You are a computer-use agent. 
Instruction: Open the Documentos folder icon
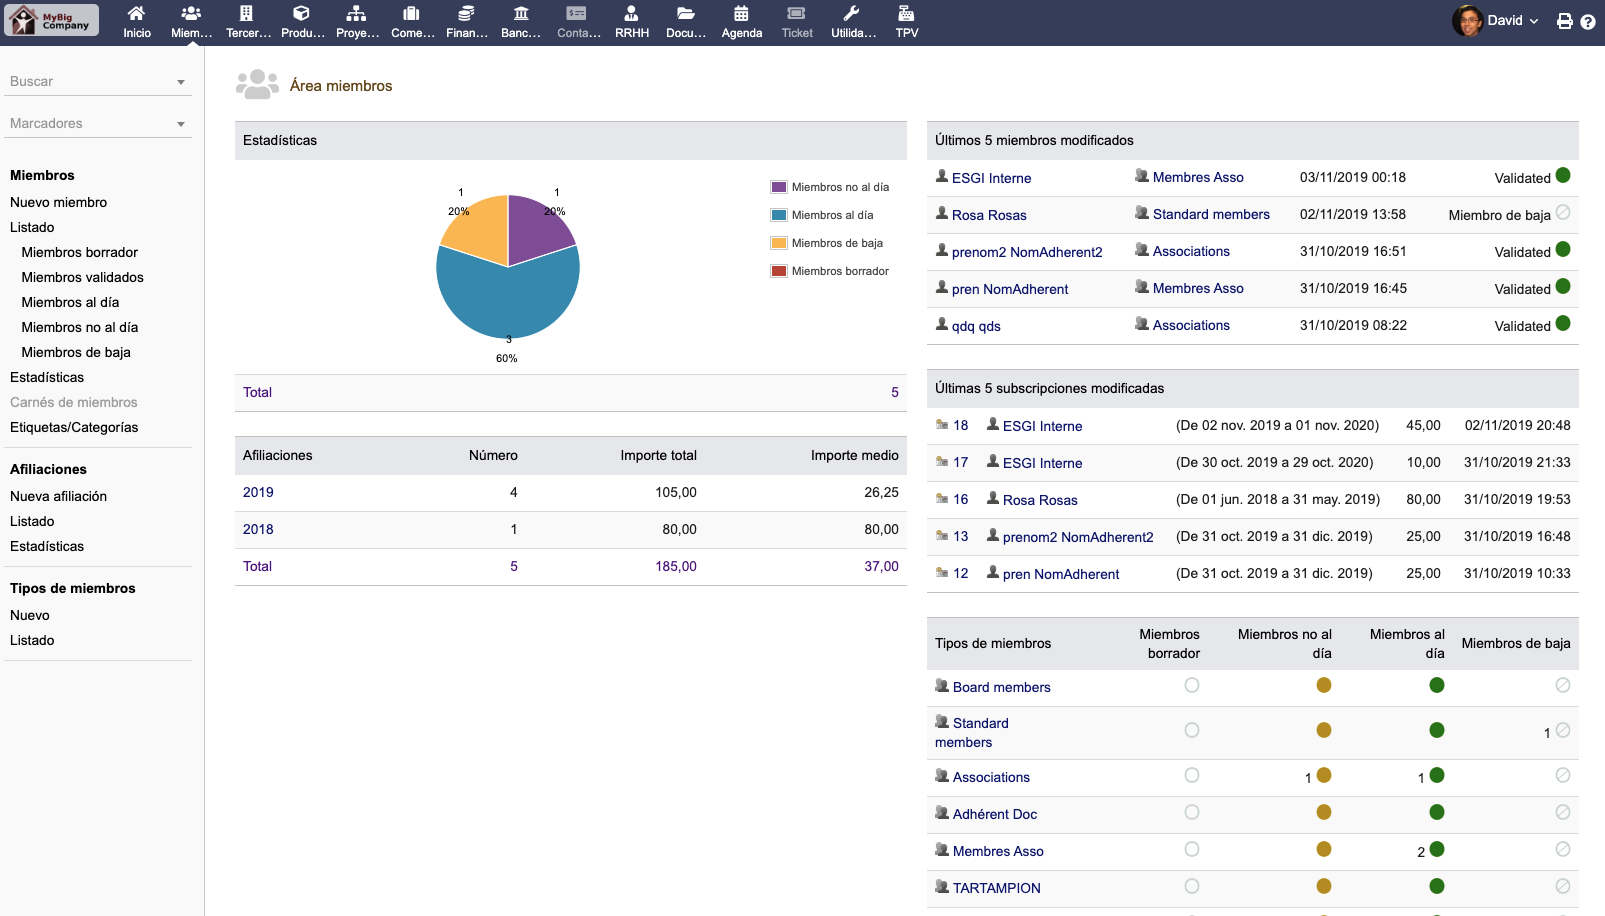pos(686,13)
